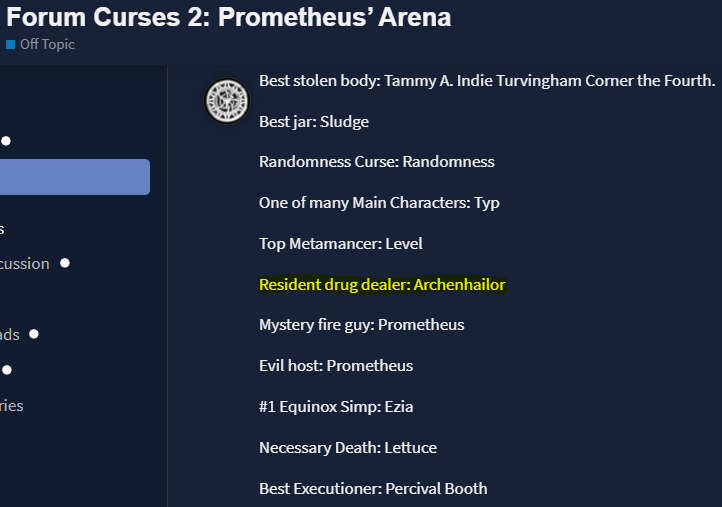
Task: Click the highlighted 'Resident drug dealer: Archenhailor' line
Action: point(382,285)
